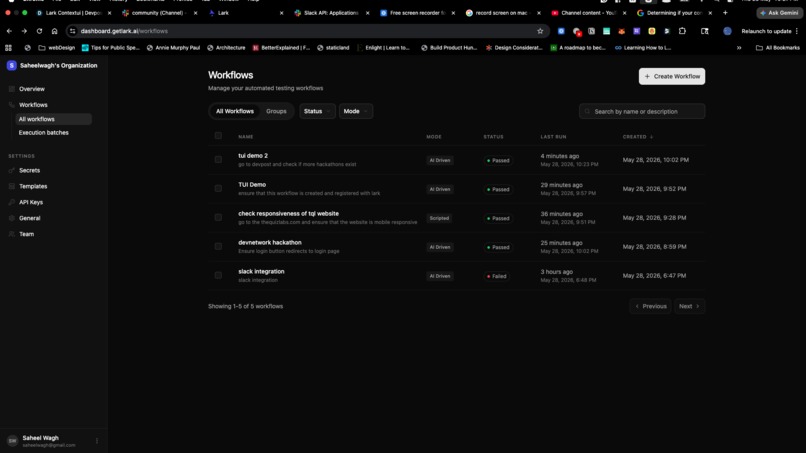Open the API Keys settings page

[31, 202]
